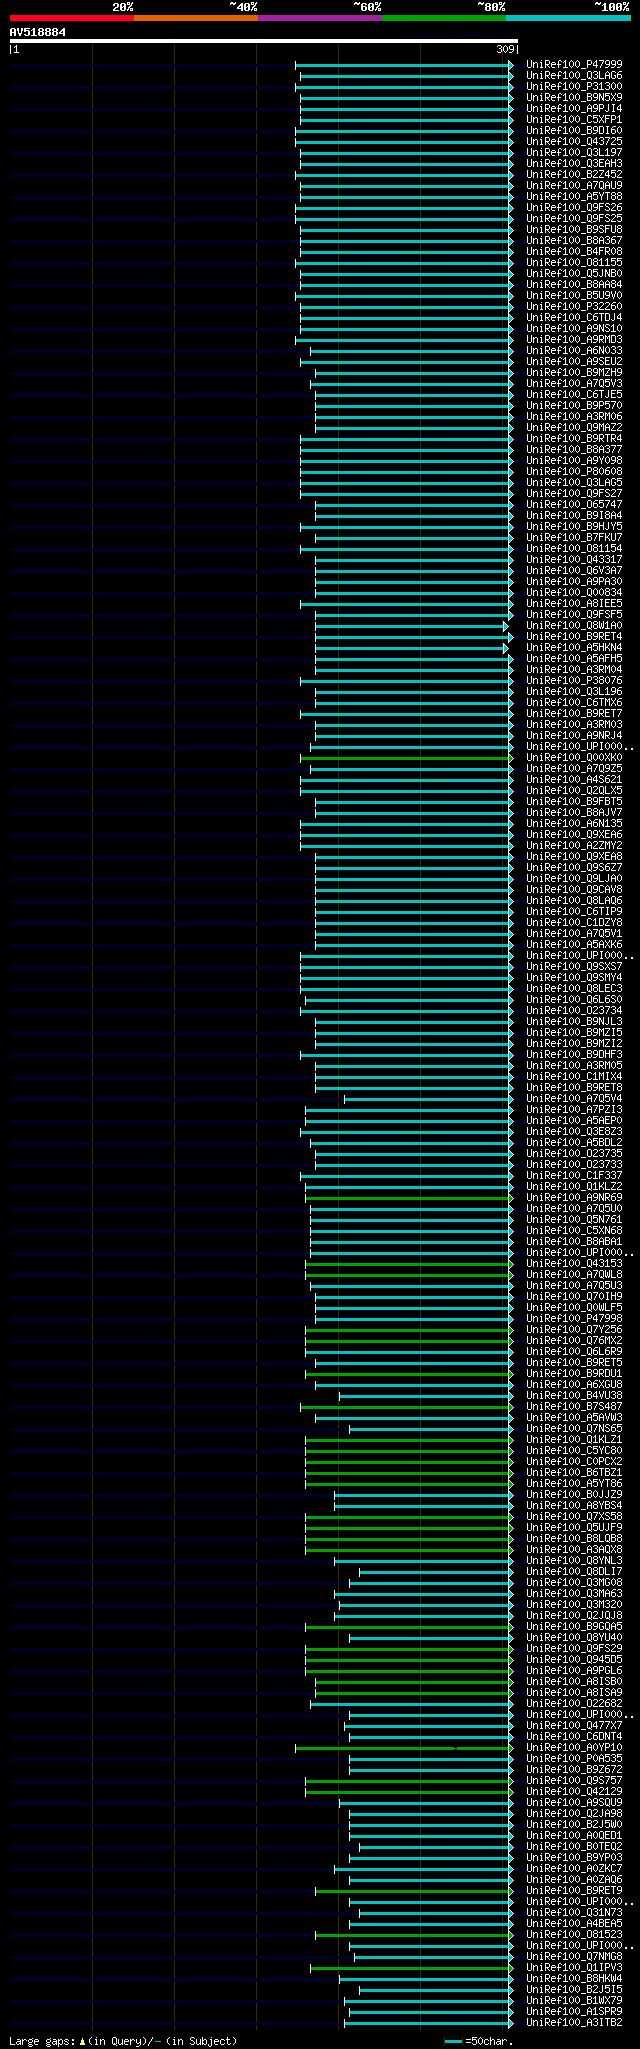Open hit UniRef100_Q3LAG6
This screenshot has width=640, height=2049.
point(574,75)
